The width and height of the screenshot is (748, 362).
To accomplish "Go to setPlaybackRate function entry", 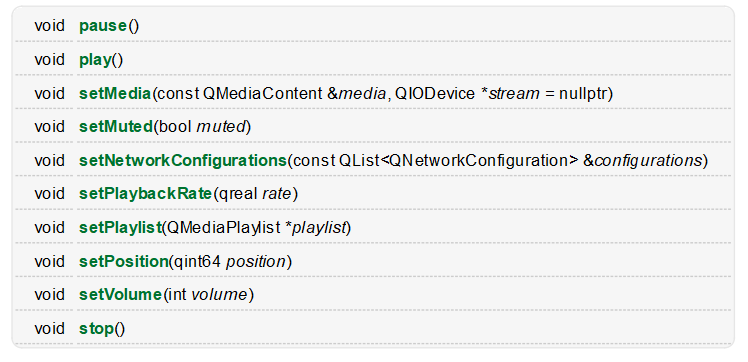I will click(x=145, y=194).
